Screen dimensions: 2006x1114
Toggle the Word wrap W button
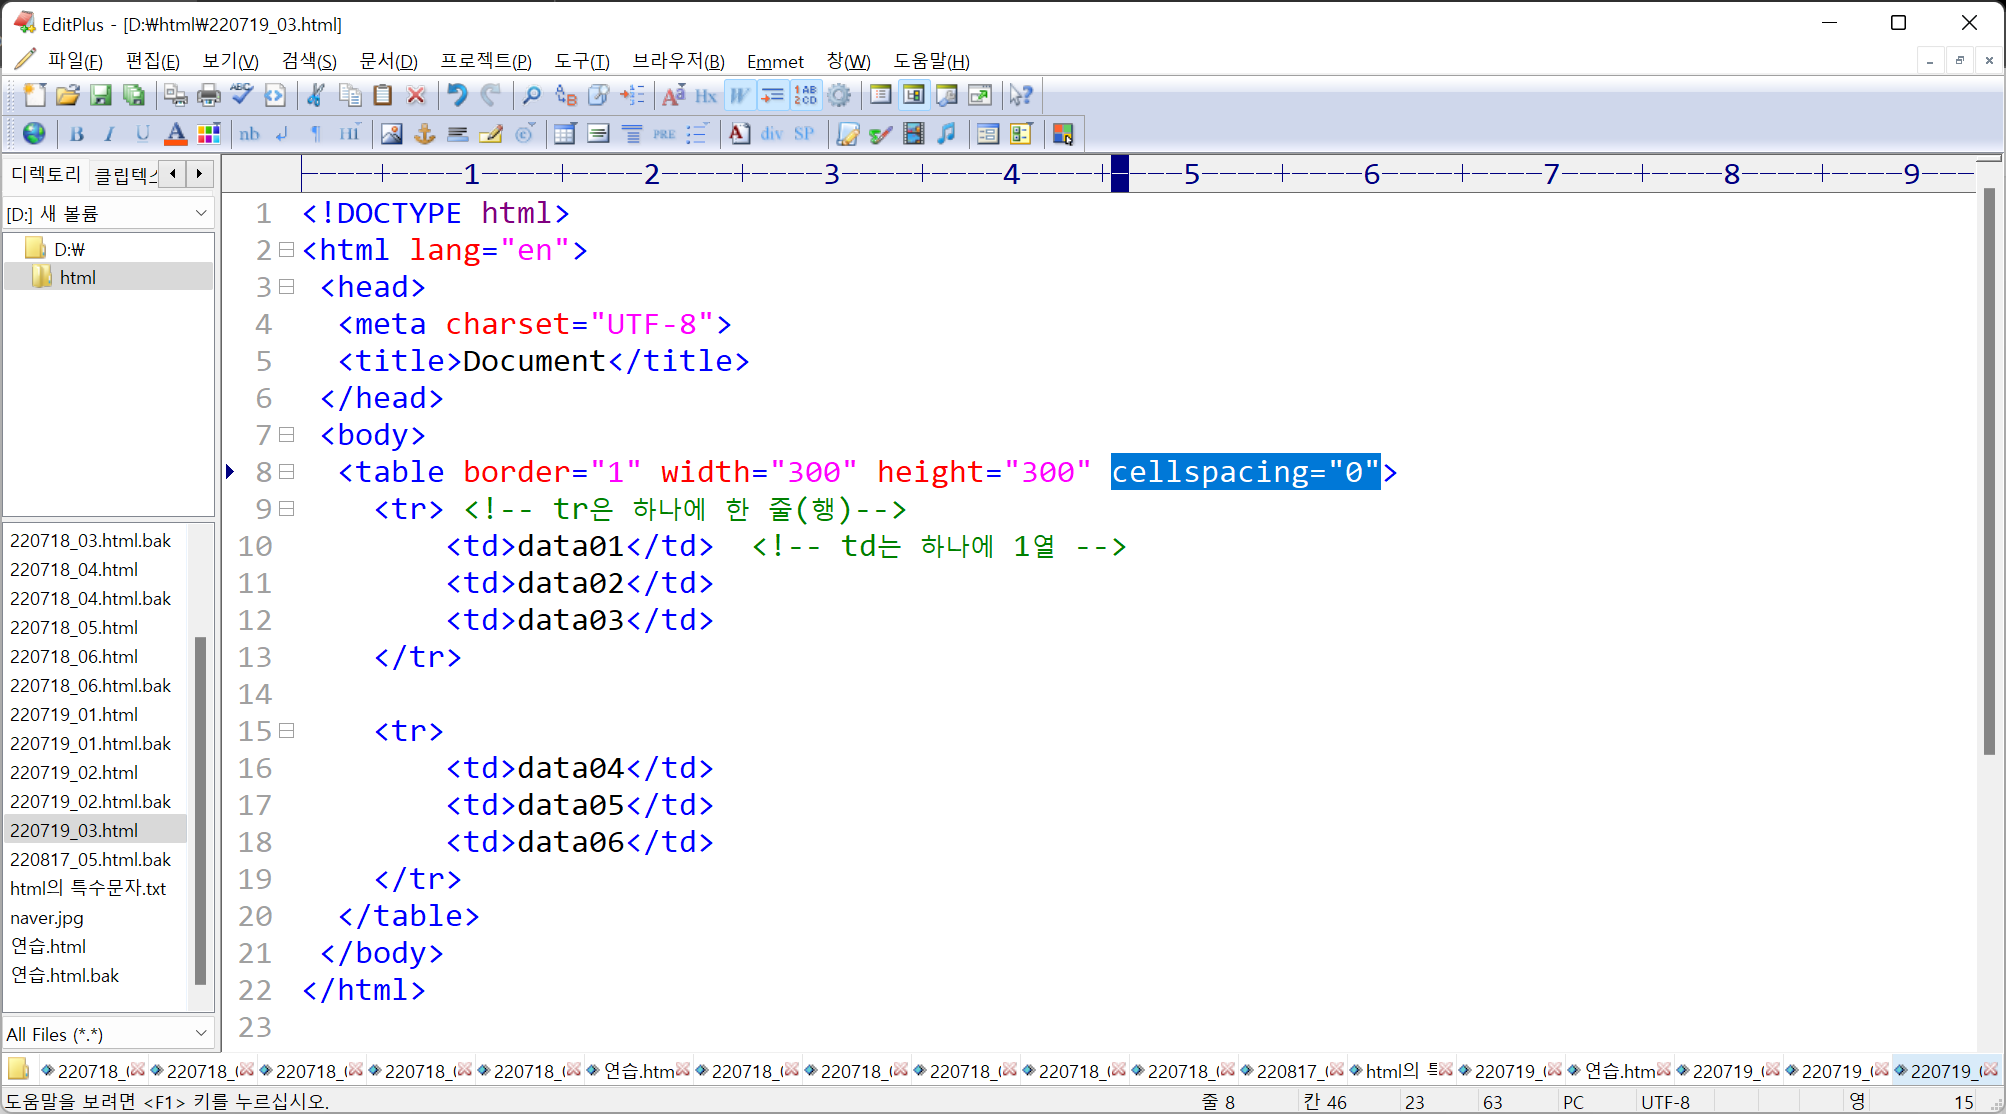point(739,95)
